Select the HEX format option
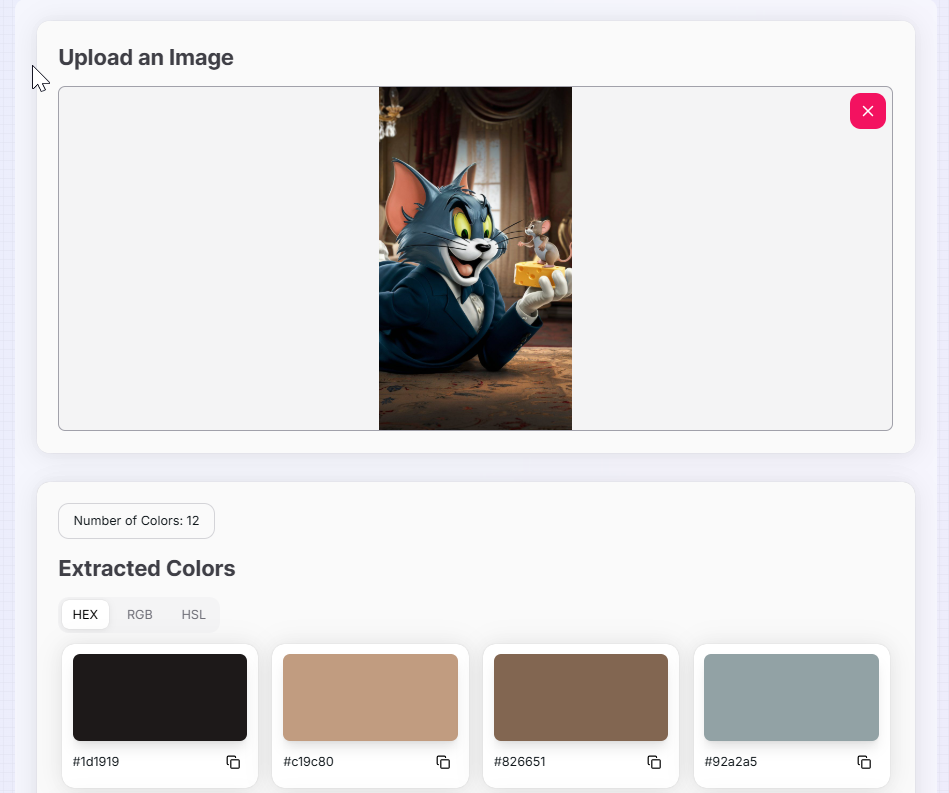 (85, 614)
